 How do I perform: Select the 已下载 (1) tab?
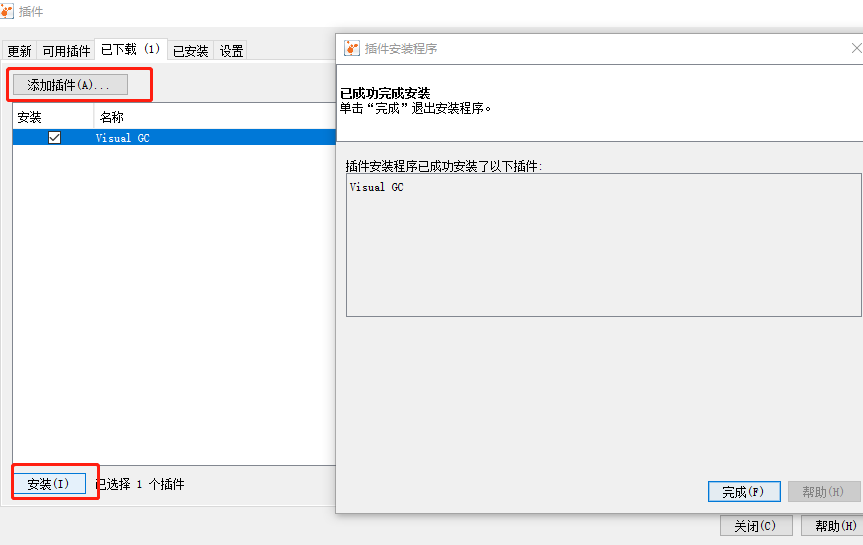pyautogui.click(x=130, y=50)
